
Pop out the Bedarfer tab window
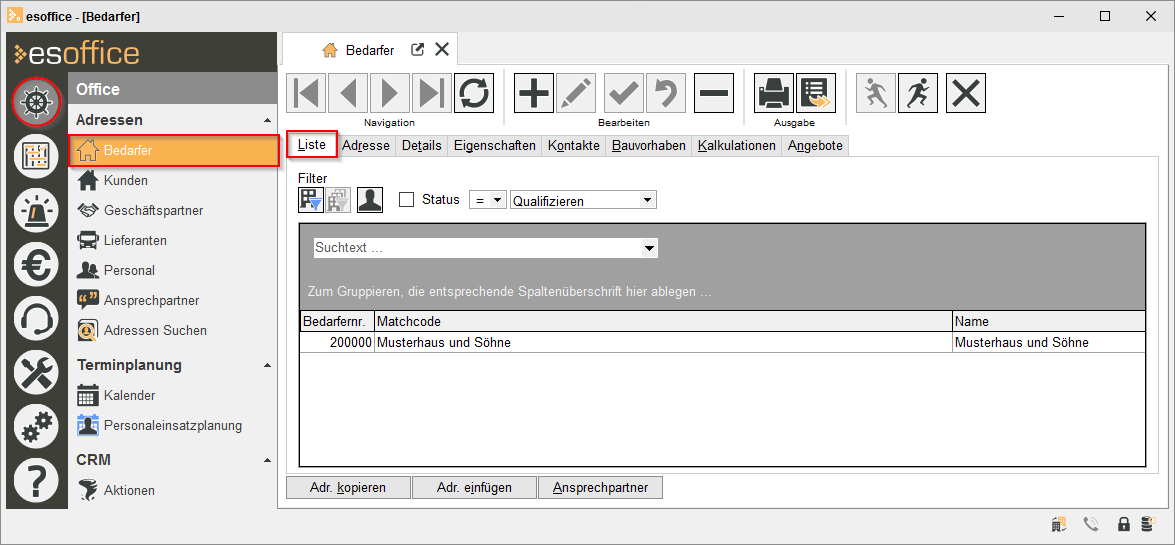tap(418, 50)
